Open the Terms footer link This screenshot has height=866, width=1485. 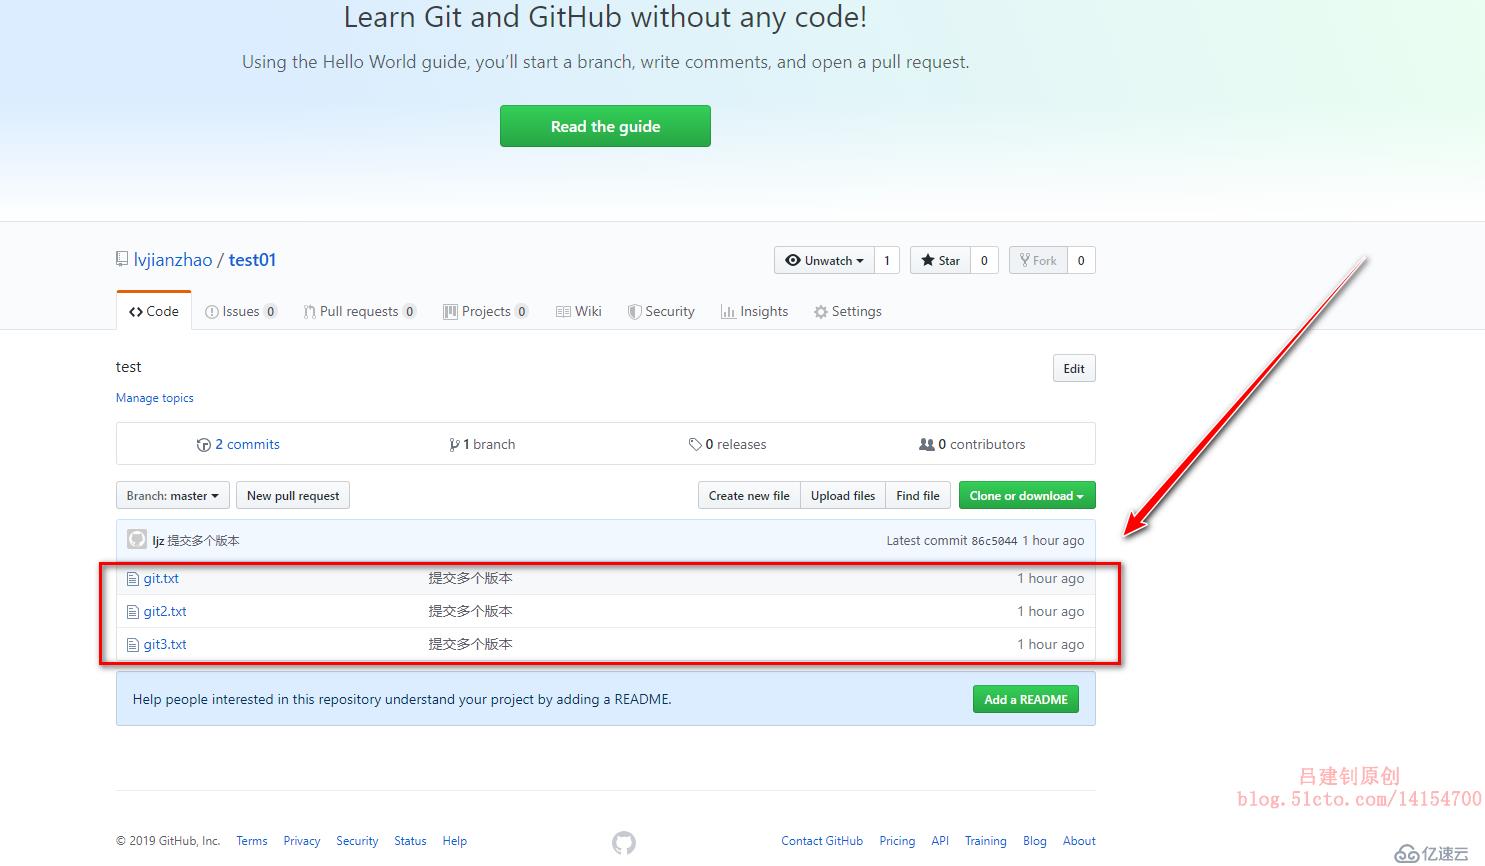(x=252, y=841)
